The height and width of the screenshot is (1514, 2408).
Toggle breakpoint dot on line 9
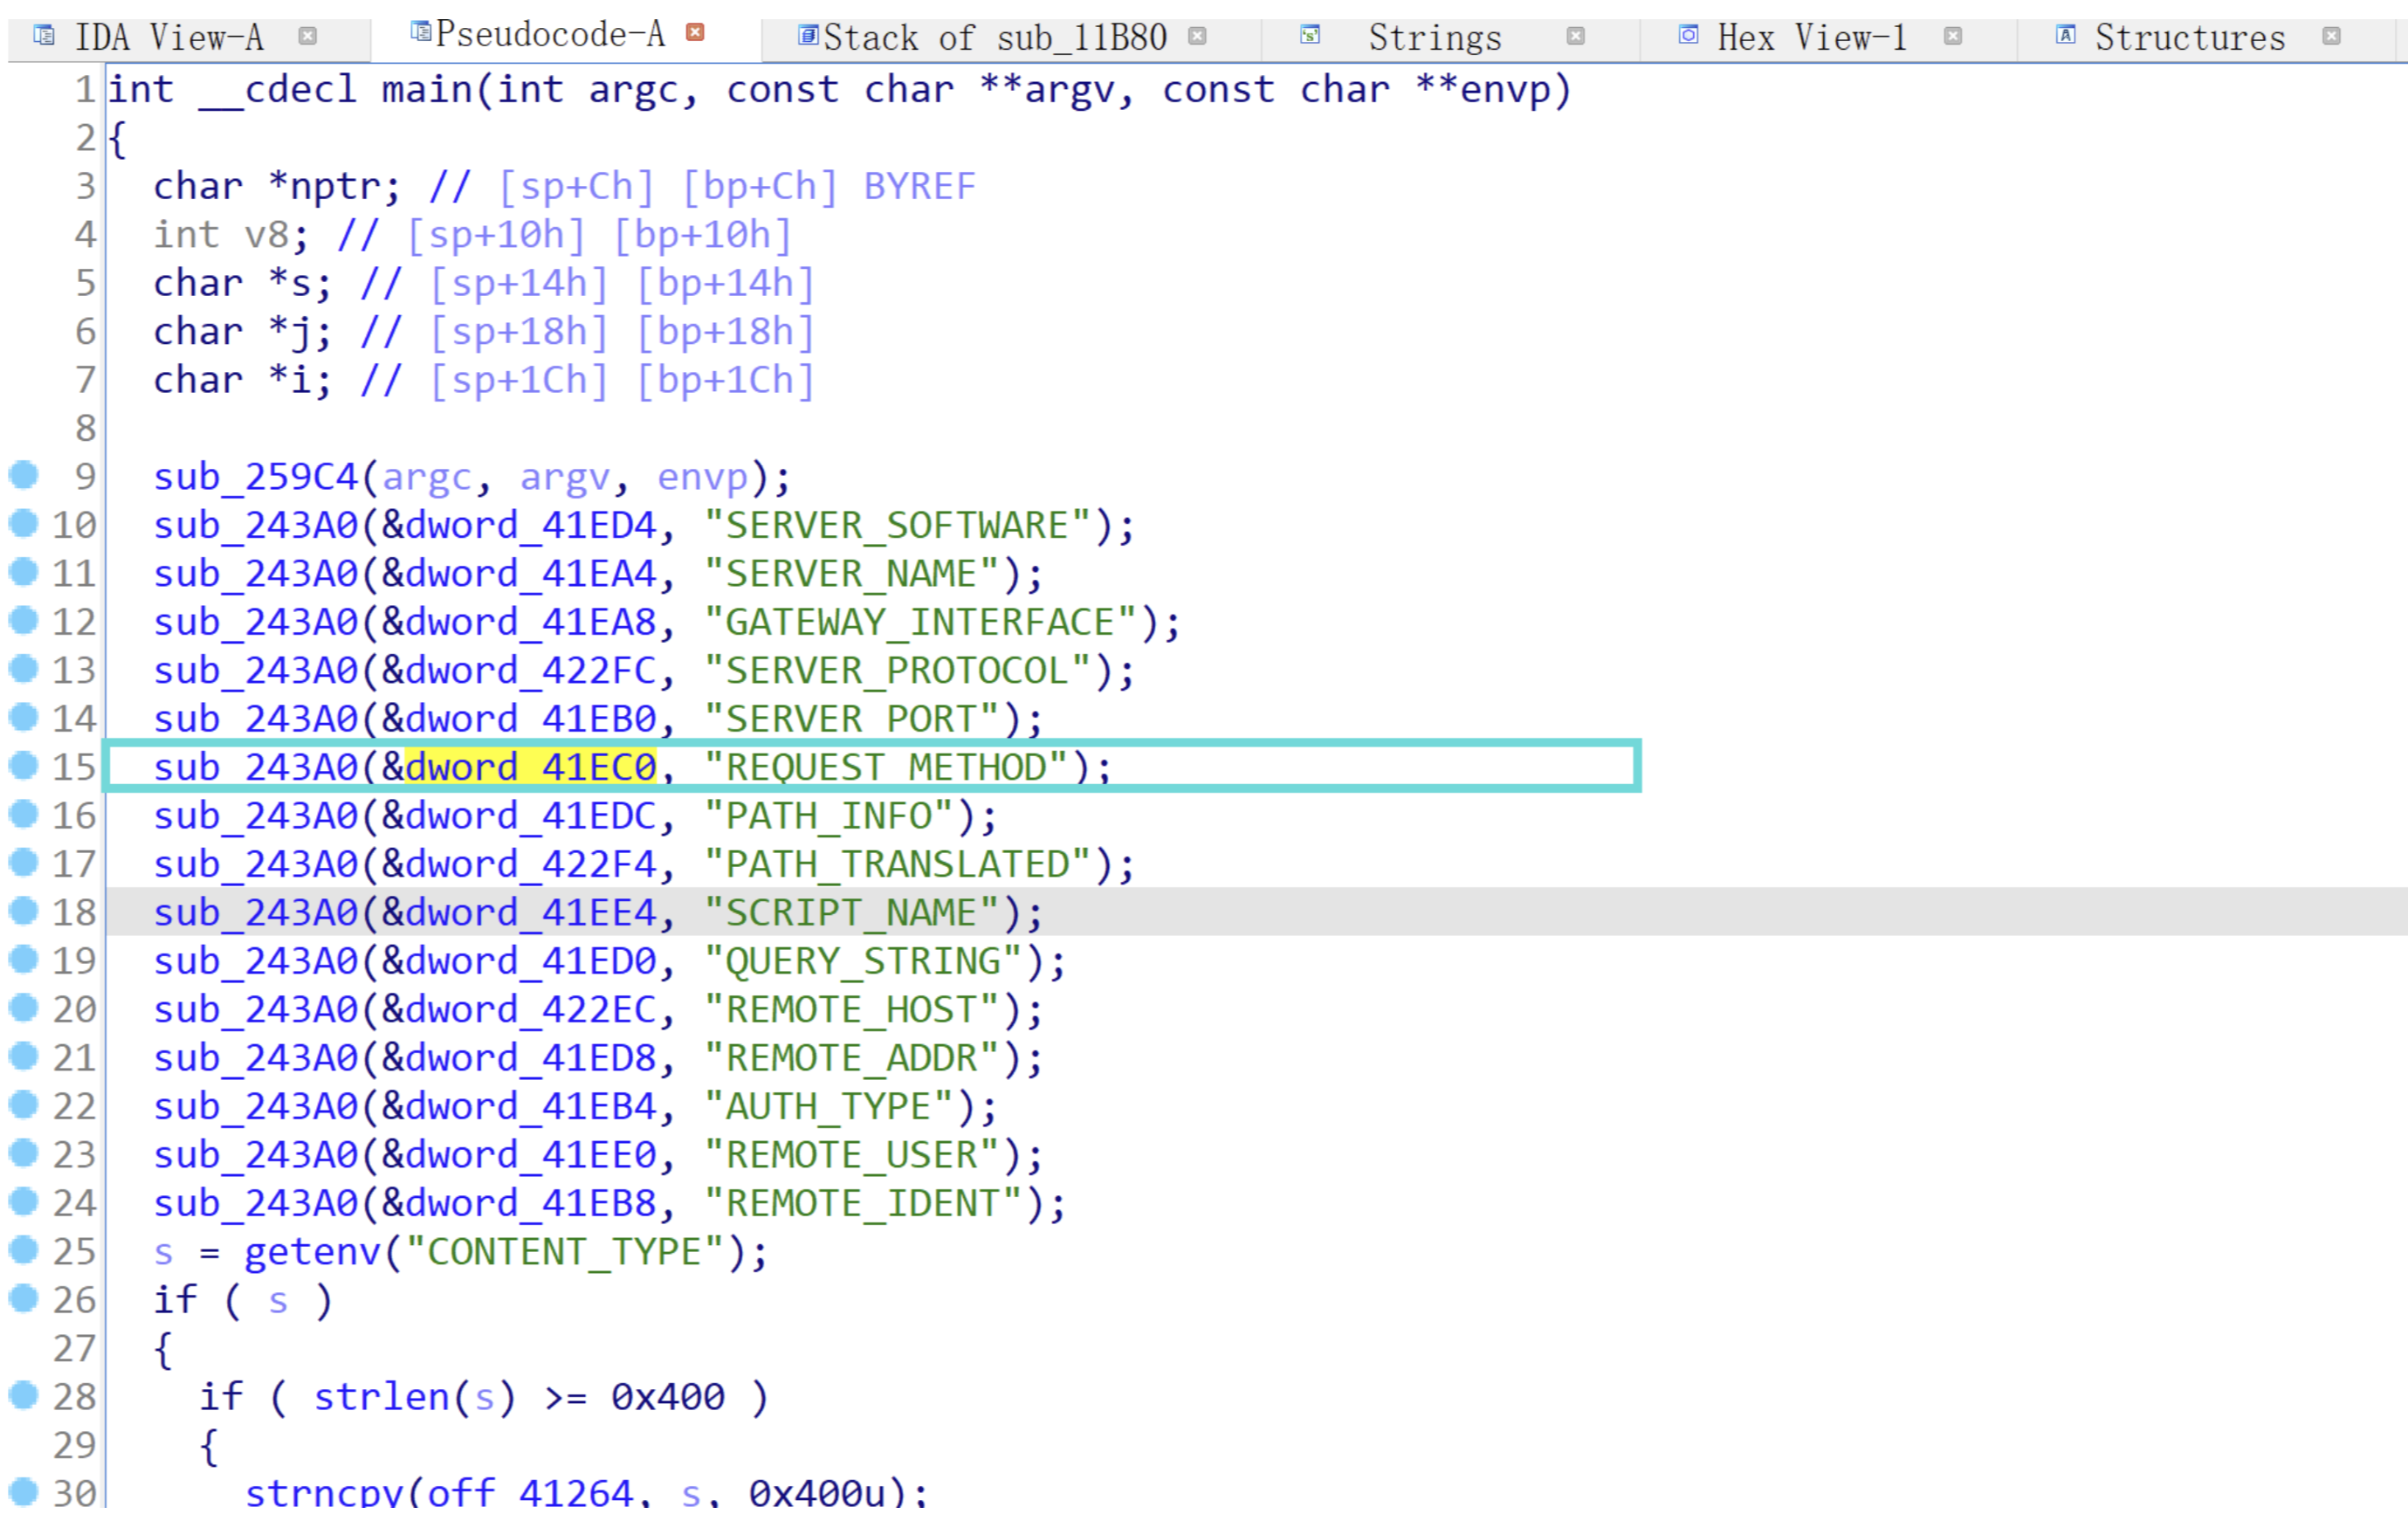[24, 474]
